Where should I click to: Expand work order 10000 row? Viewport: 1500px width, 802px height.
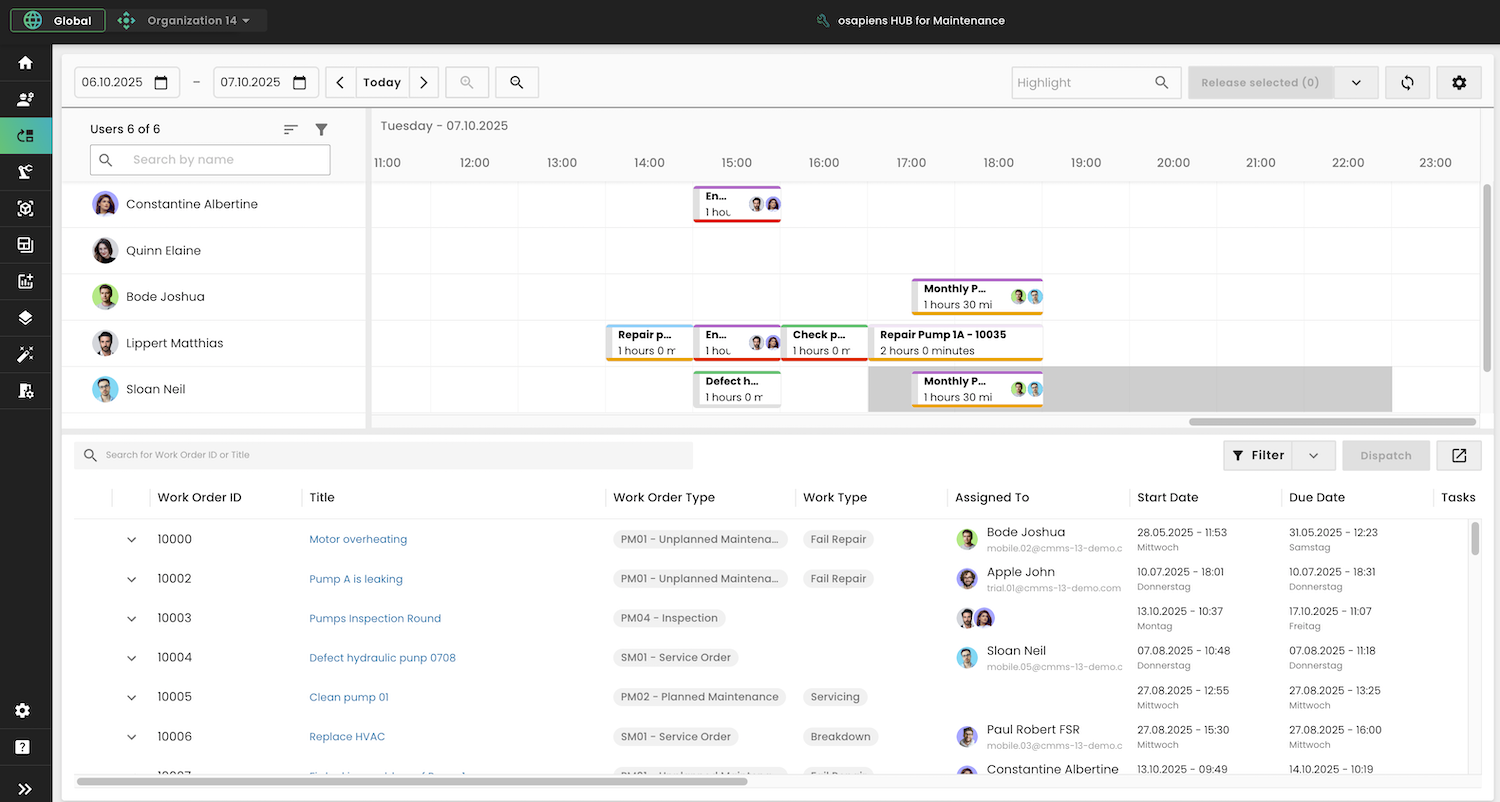(131, 539)
